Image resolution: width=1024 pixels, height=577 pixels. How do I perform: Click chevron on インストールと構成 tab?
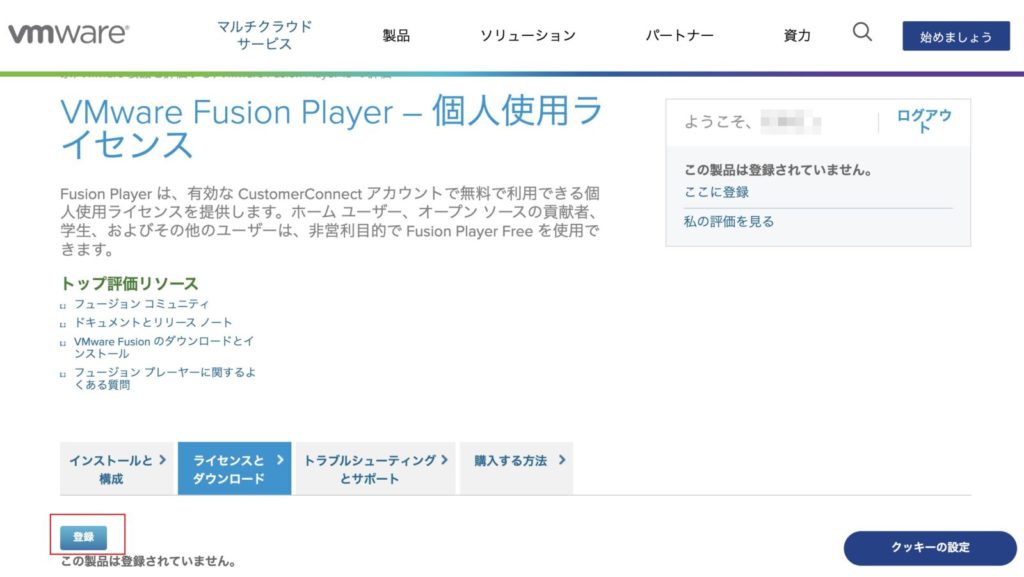coord(162,460)
